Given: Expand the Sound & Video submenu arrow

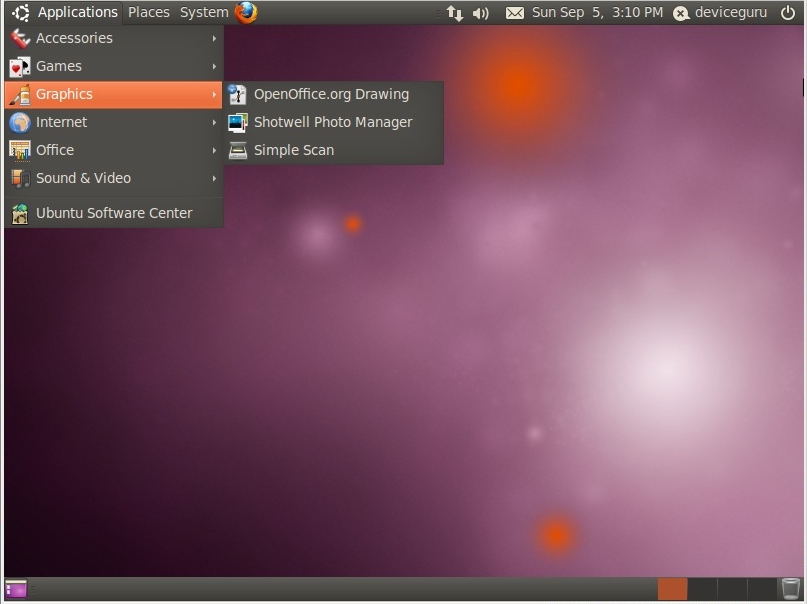Looking at the screenshot, I should point(214,179).
